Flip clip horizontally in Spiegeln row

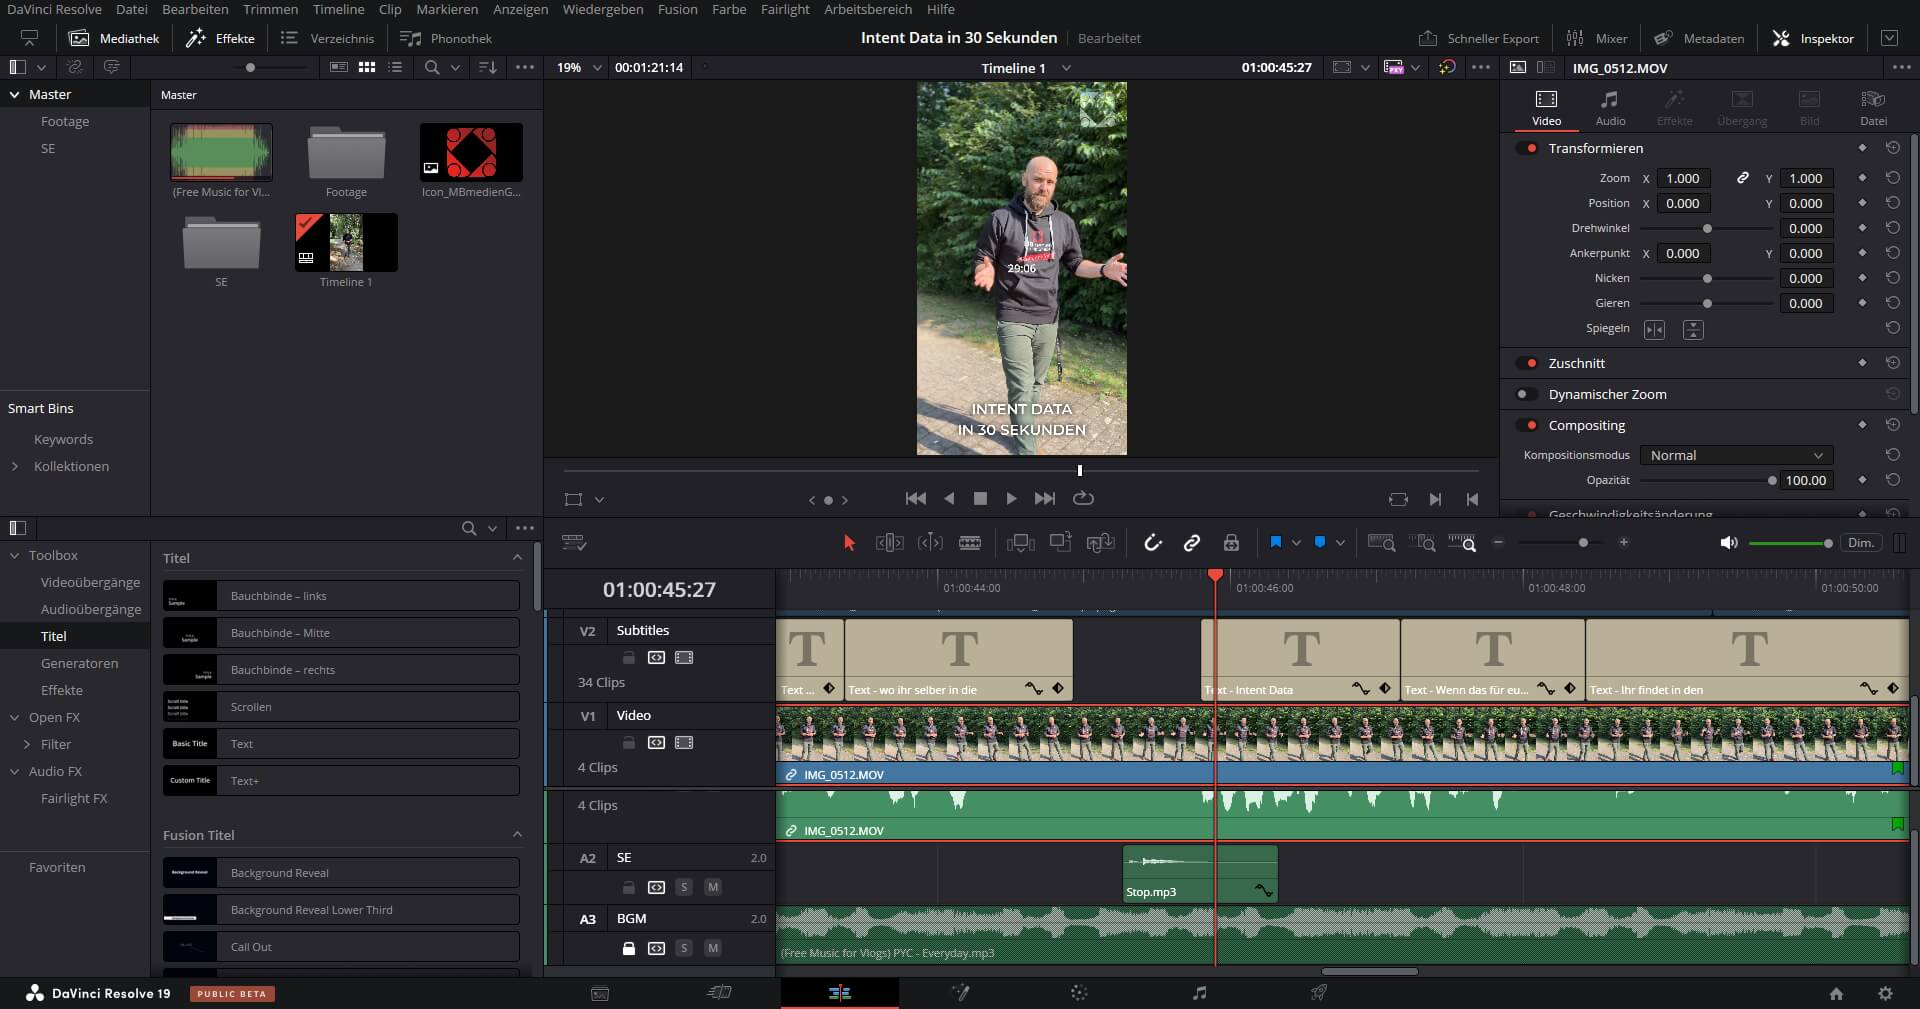[1654, 329]
